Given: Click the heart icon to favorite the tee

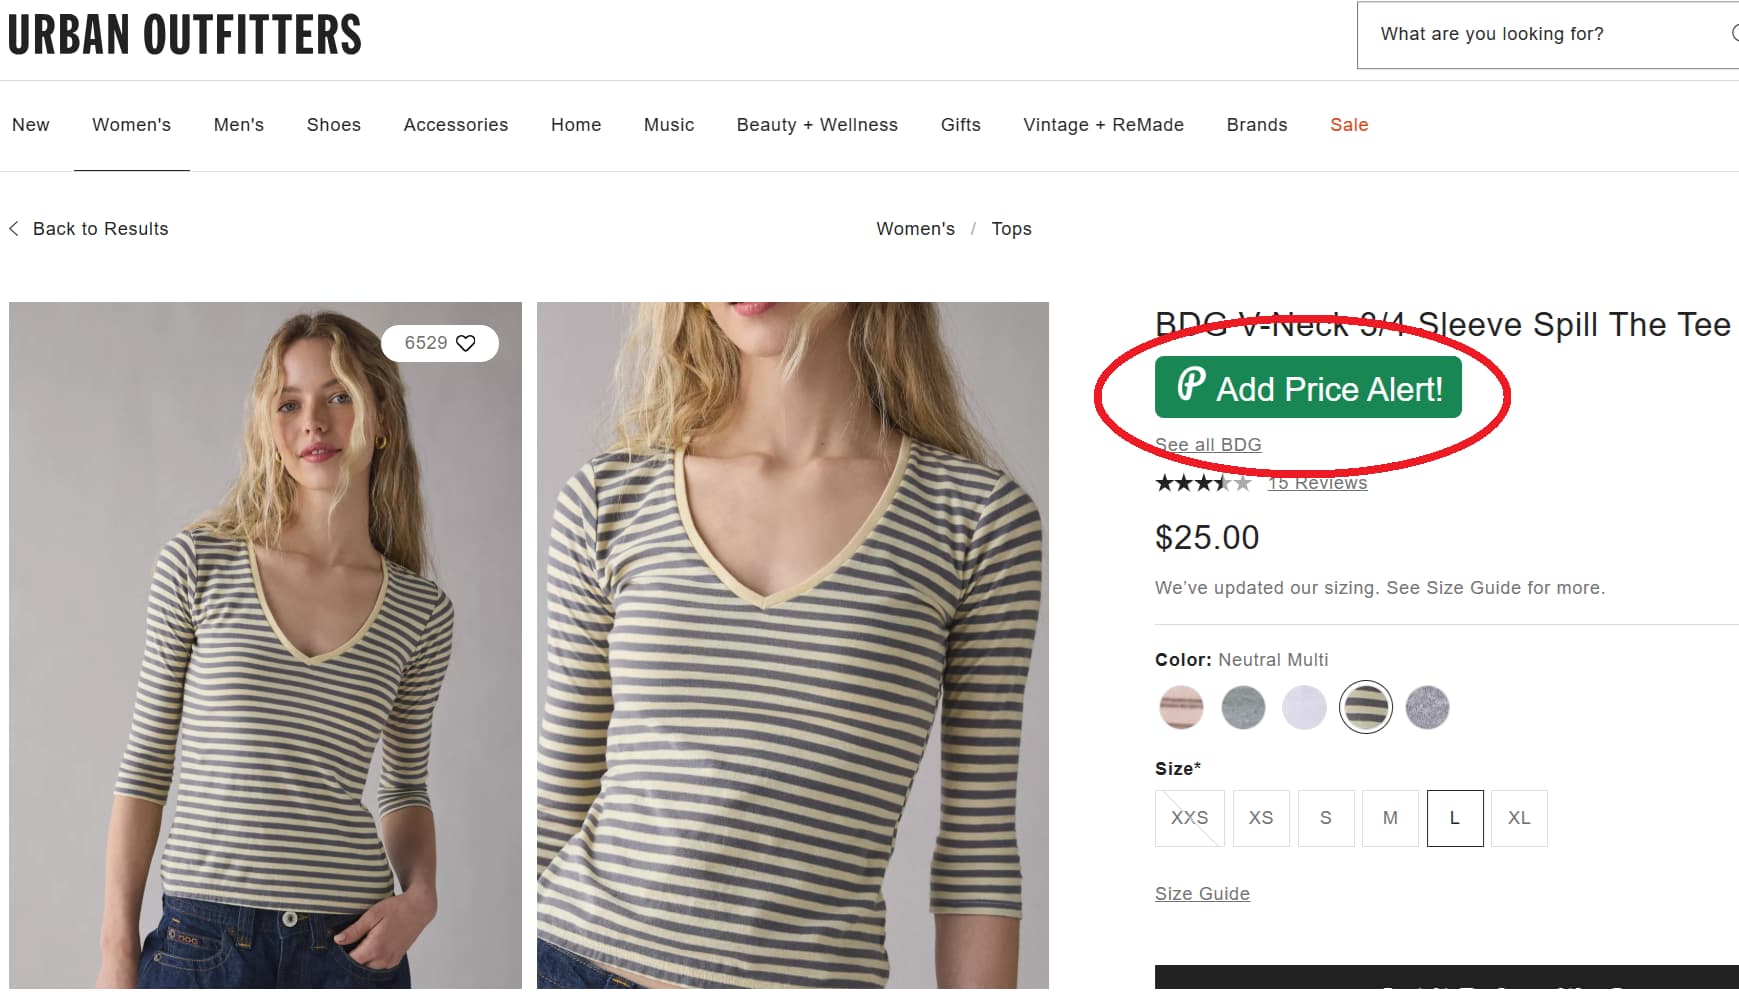Looking at the screenshot, I should 466,343.
